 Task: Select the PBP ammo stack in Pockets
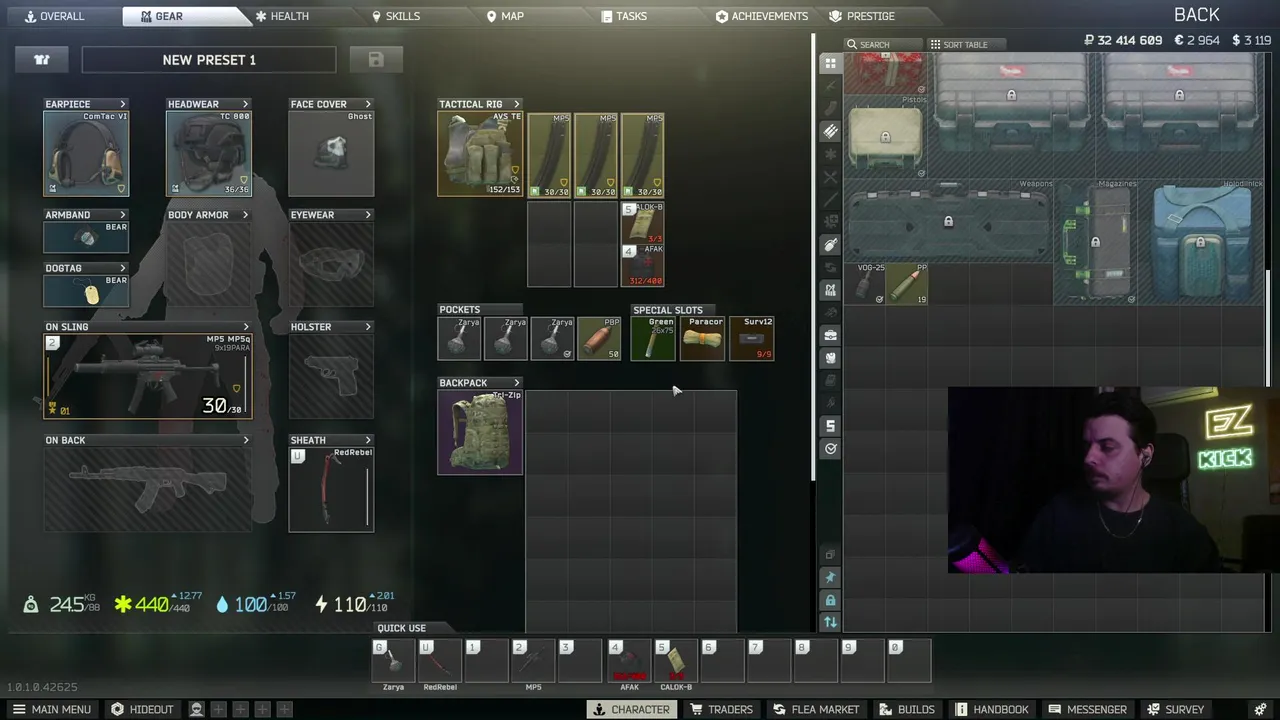point(600,338)
